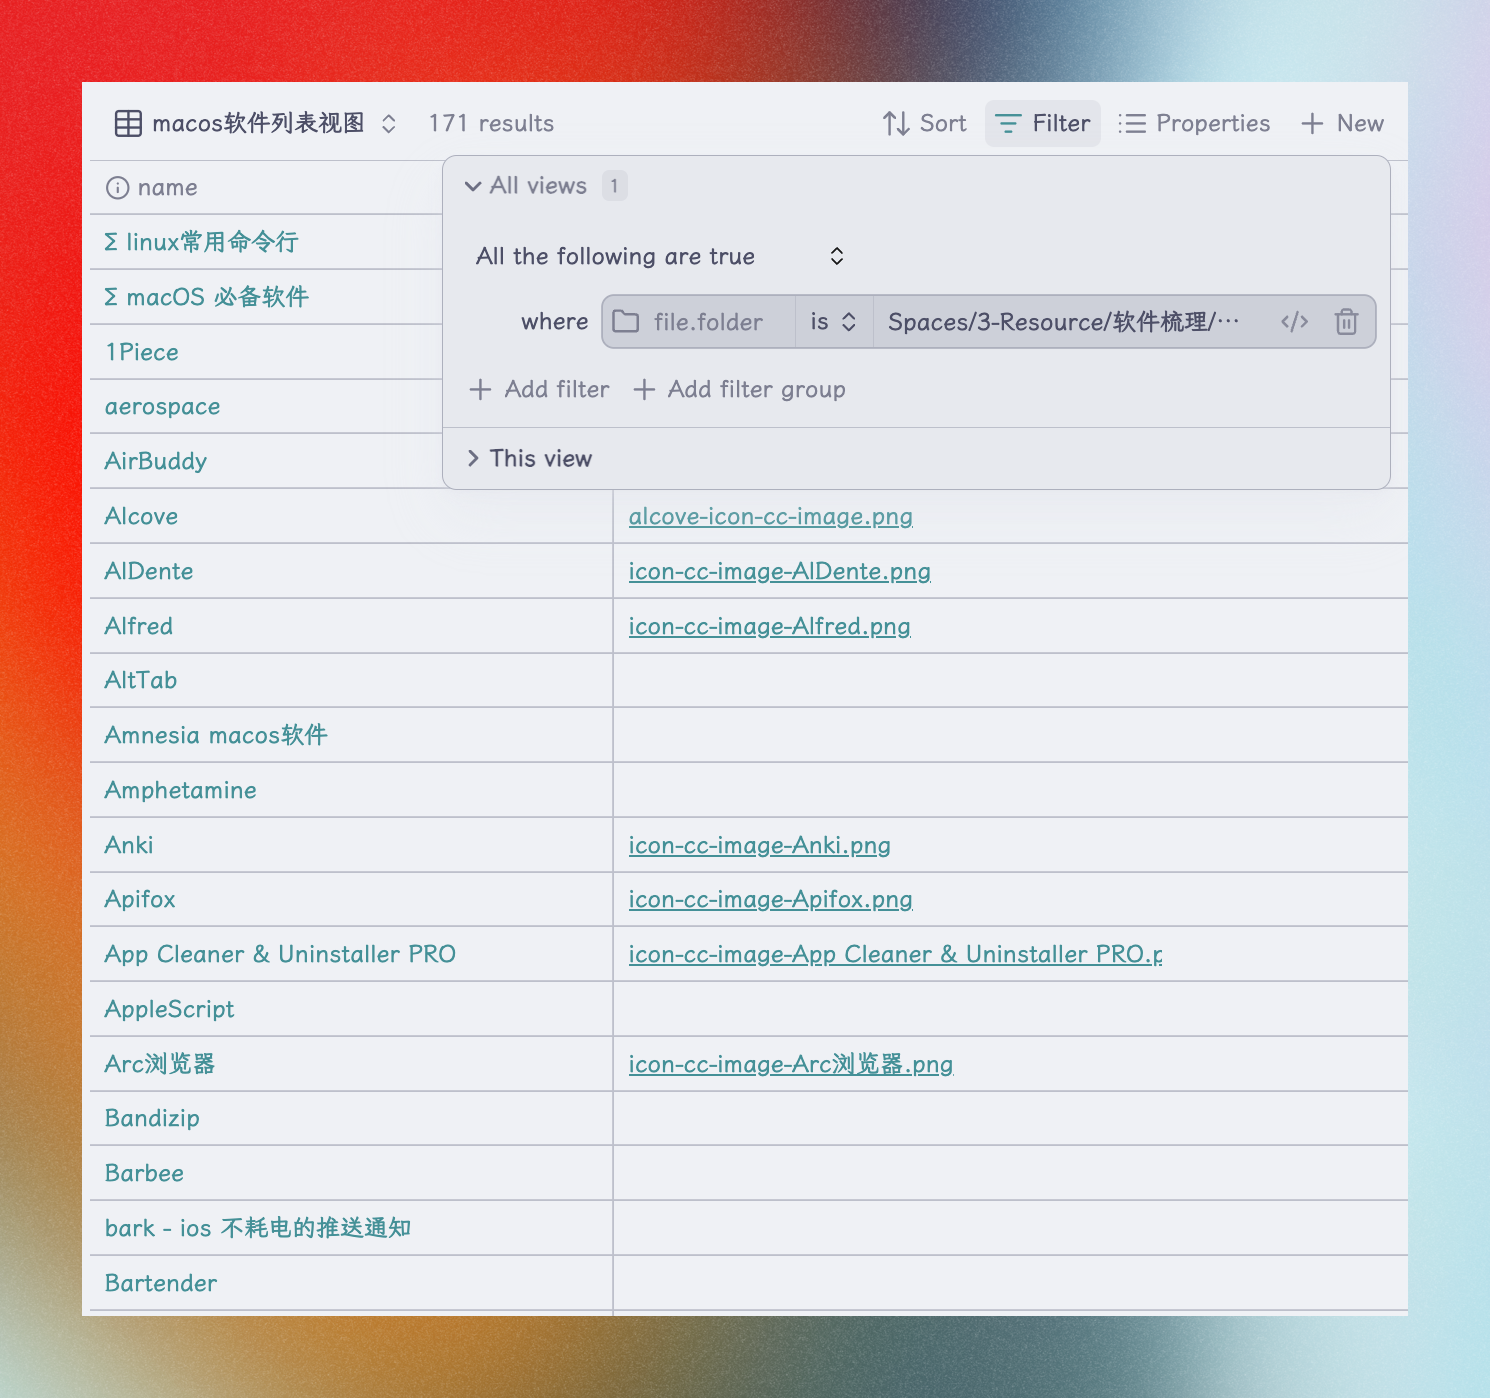Open the Alcove note
Image resolution: width=1490 pixels, height=1398 pixels.
(141, 516)
